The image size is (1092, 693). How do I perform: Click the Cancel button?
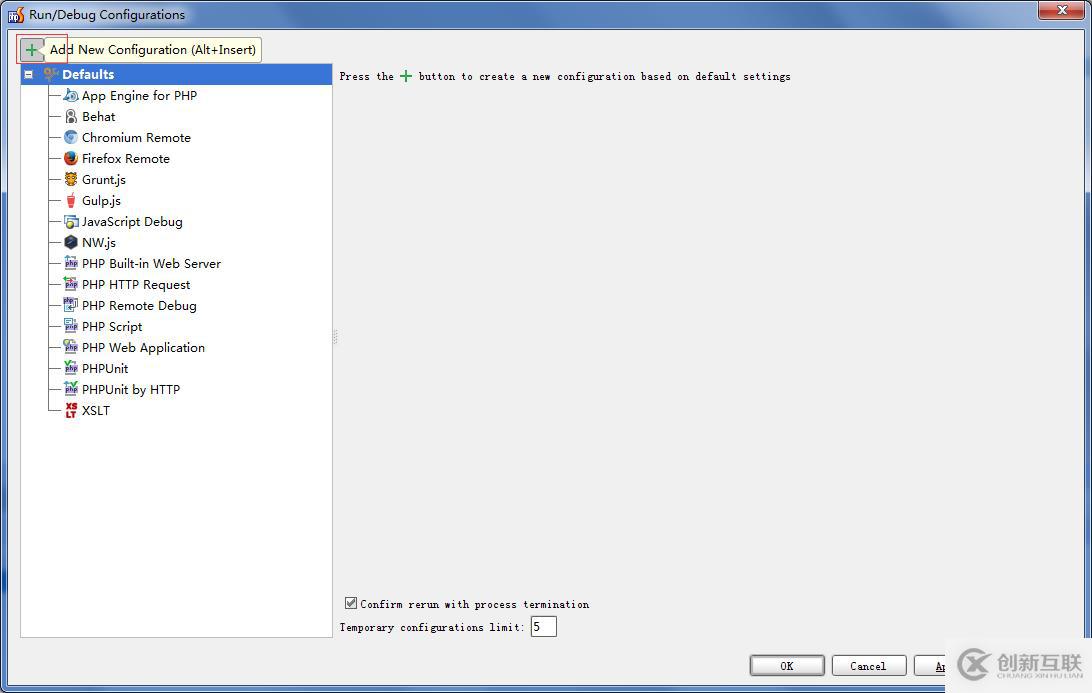point(868,666)
